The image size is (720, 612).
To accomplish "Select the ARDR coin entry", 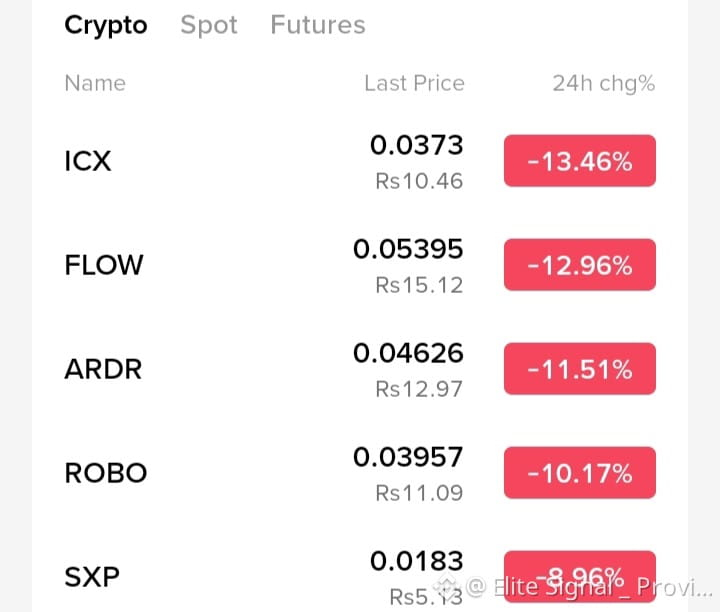I will point(360,369).
